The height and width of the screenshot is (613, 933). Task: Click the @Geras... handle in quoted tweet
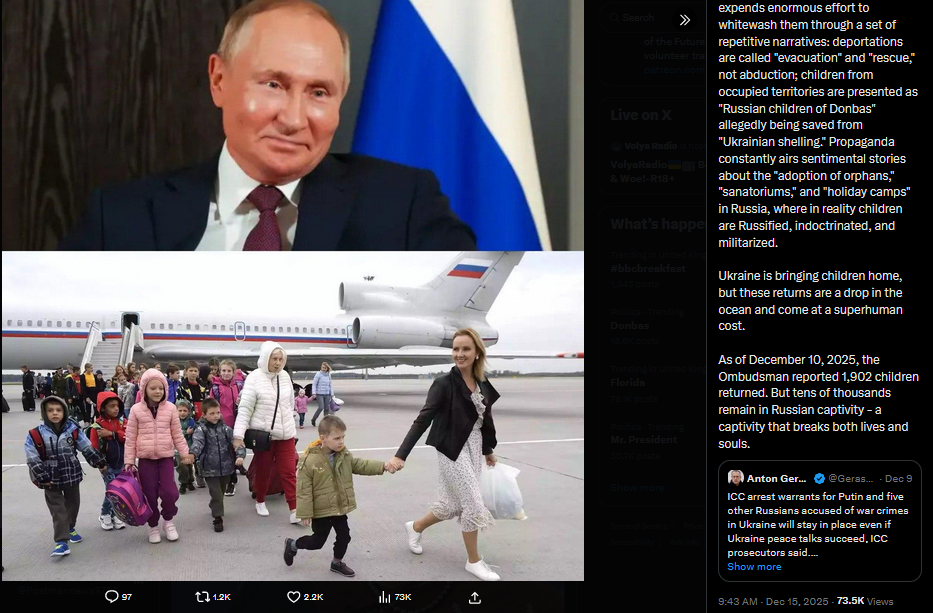[851, 478]
